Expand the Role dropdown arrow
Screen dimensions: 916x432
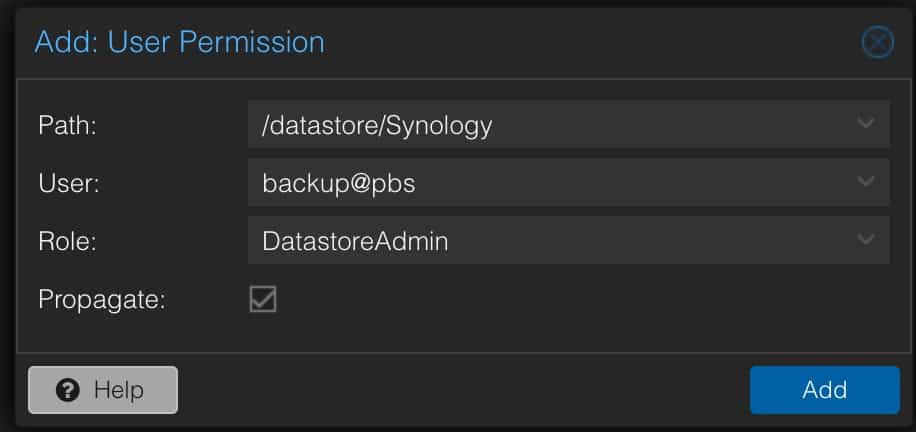point(865,240)
